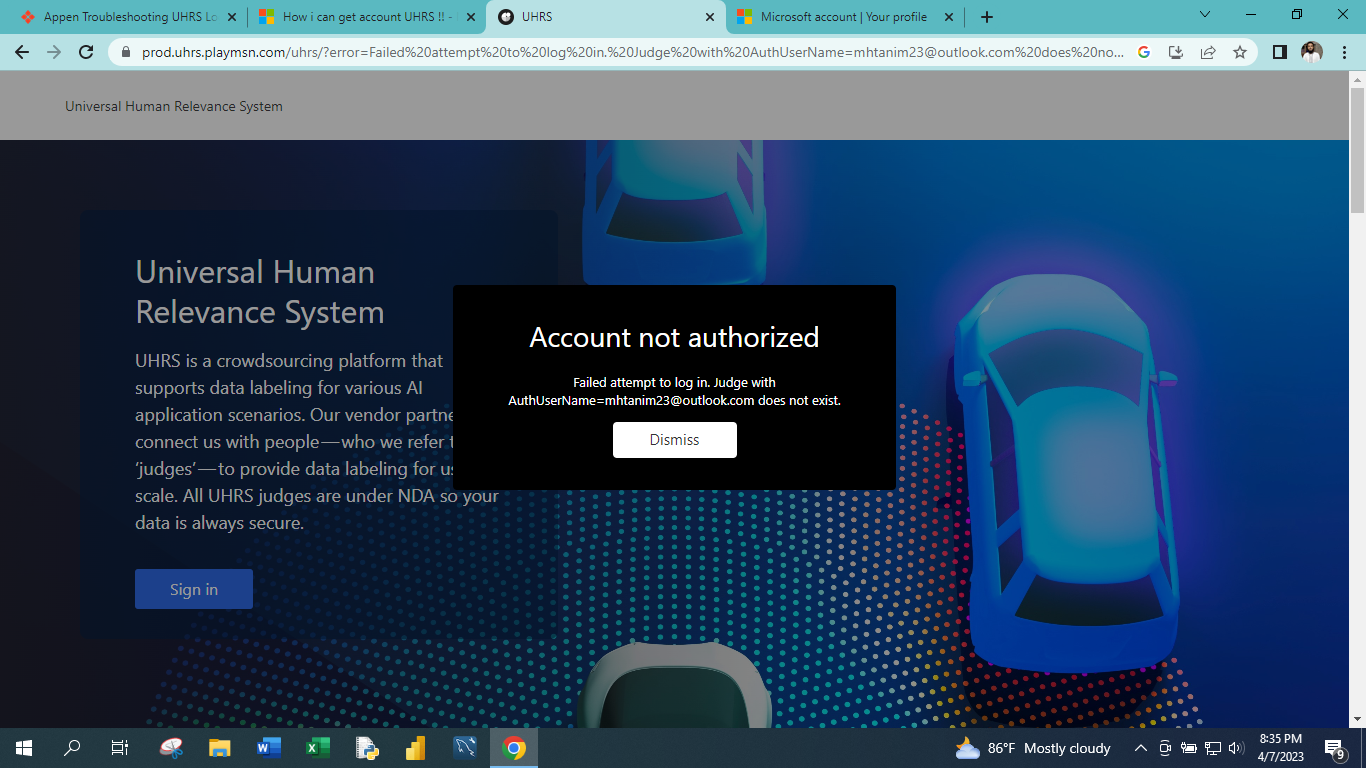This screenshot has width=1366, height=768.
Task: Open Windows taskbar search
Action: tap(72, 748)
